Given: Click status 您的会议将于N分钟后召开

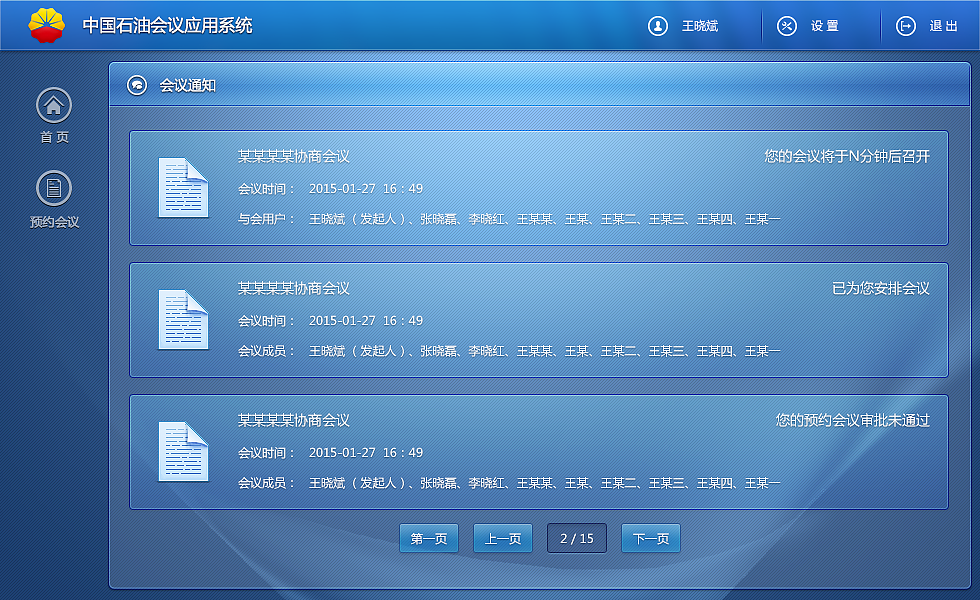Looking at the screenshot, I should point(847,156).
